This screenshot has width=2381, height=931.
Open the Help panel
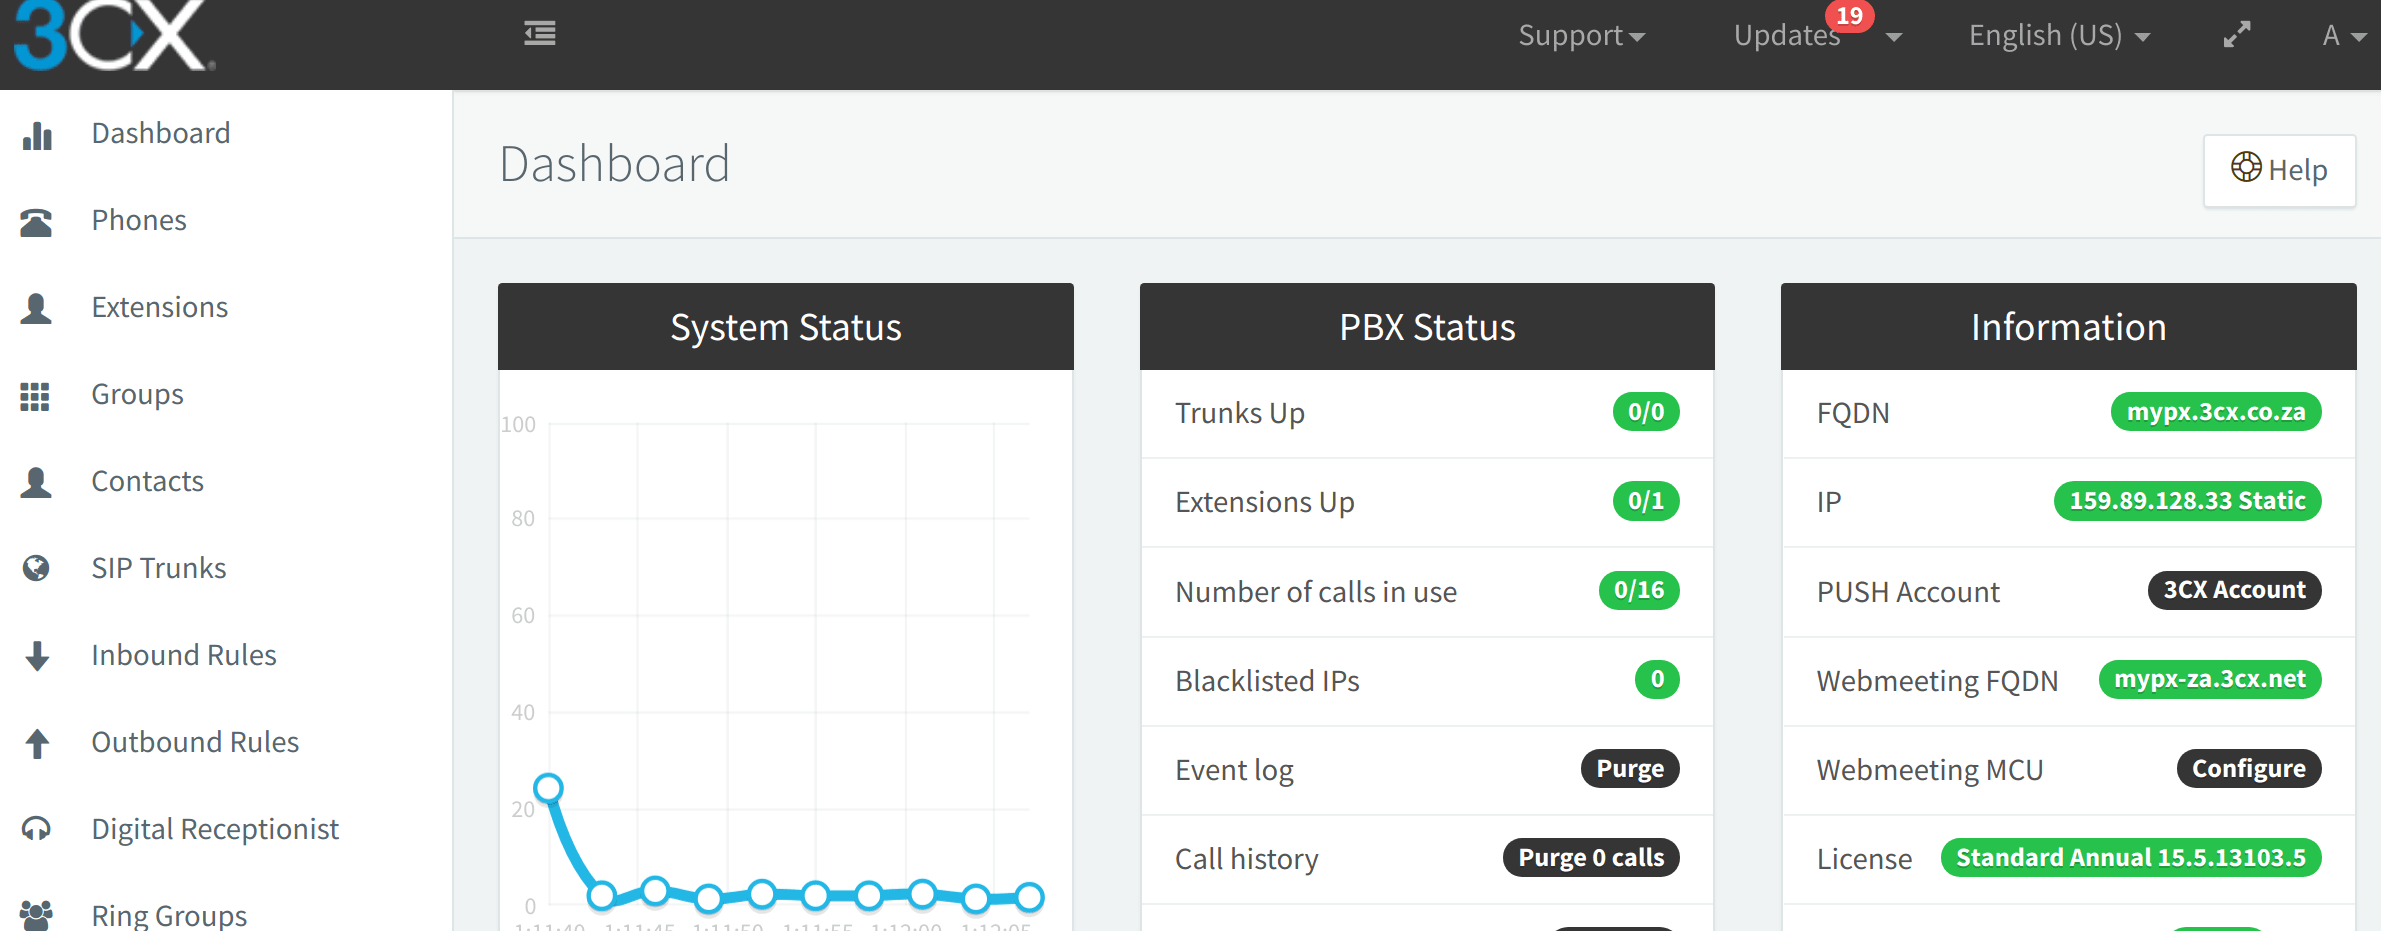pyautogui.click(x=2279, y=170)
